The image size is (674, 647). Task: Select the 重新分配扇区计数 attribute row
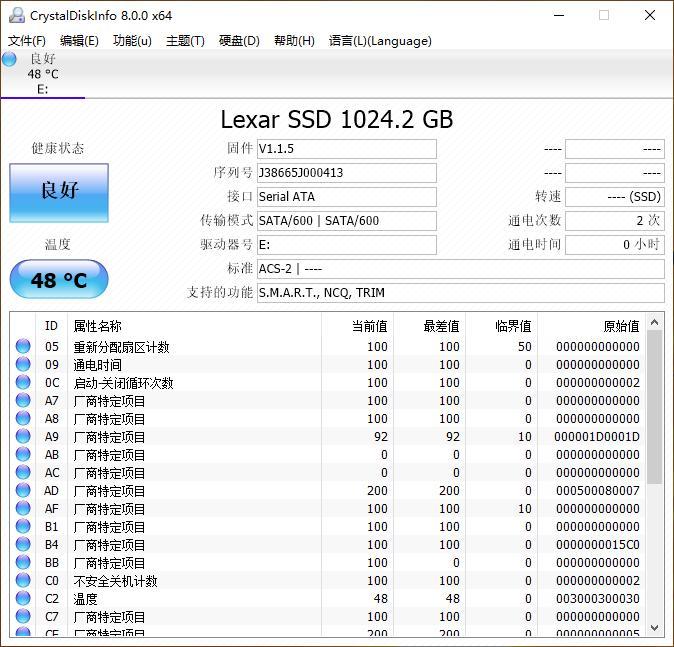click(329, 346)
